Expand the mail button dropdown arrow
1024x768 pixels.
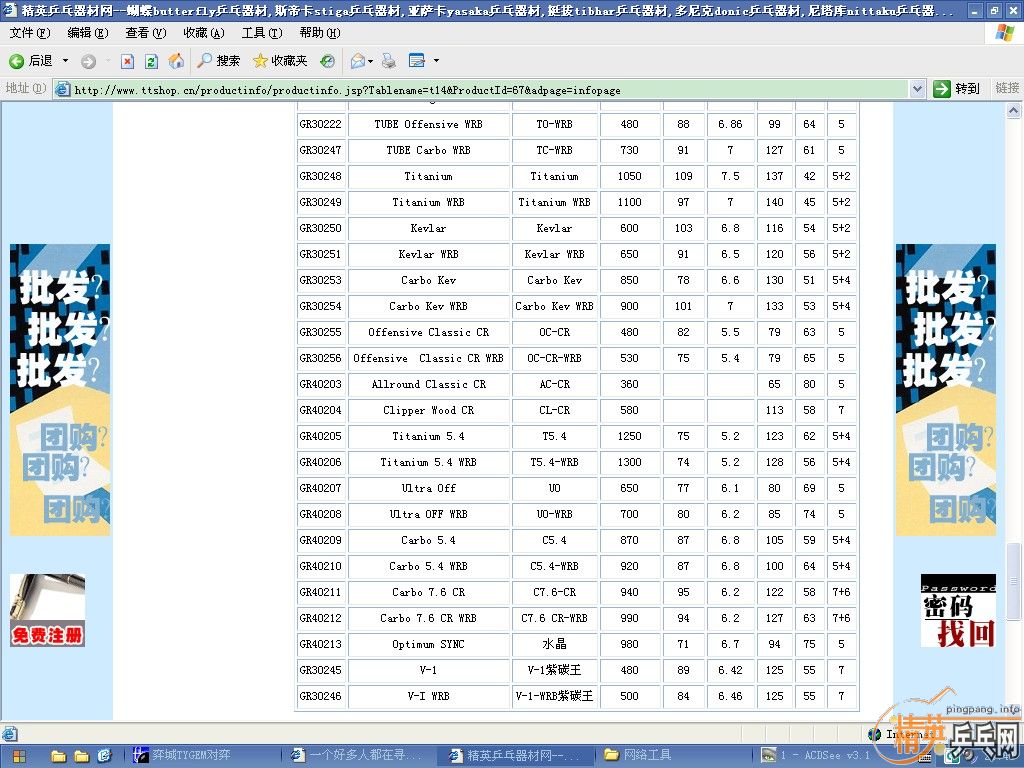pos(370,61)
